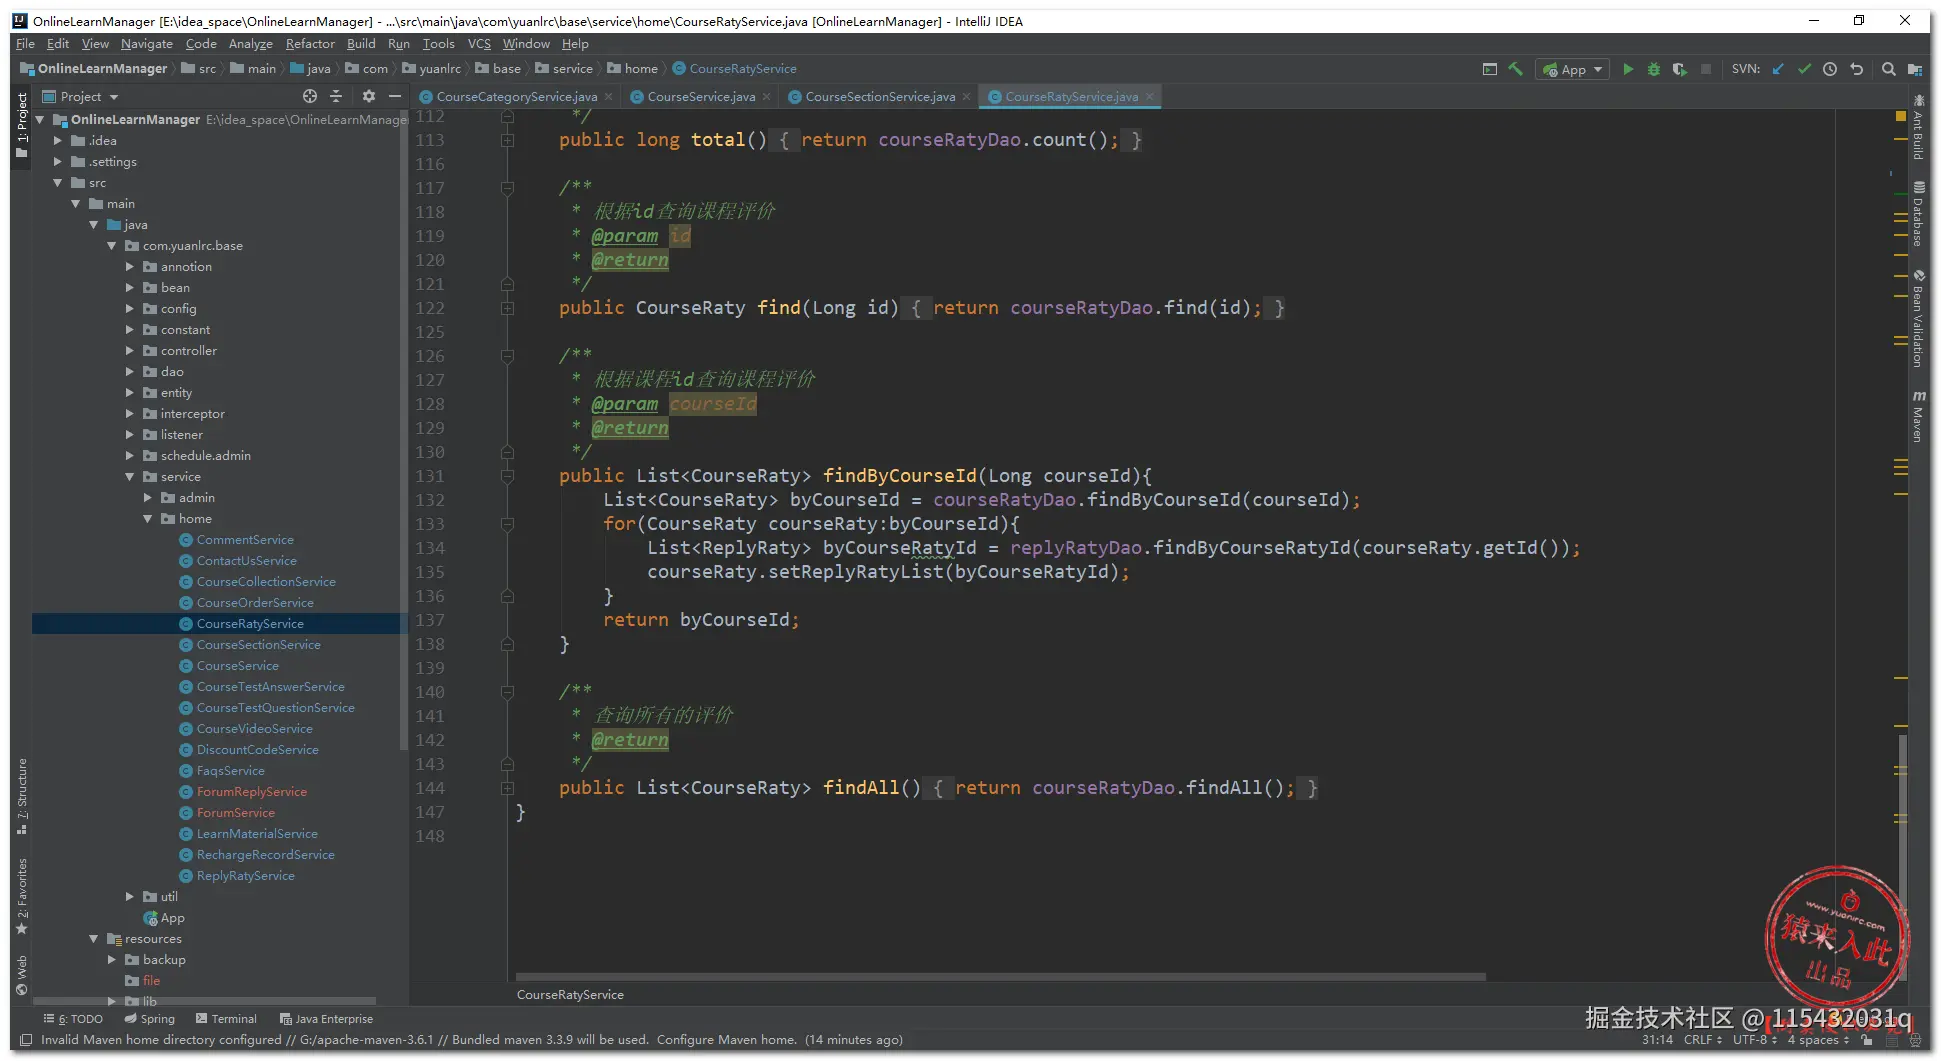Locate current file with the crosshair icon
Screen dimensions: 1941x1061
[310, 96]
